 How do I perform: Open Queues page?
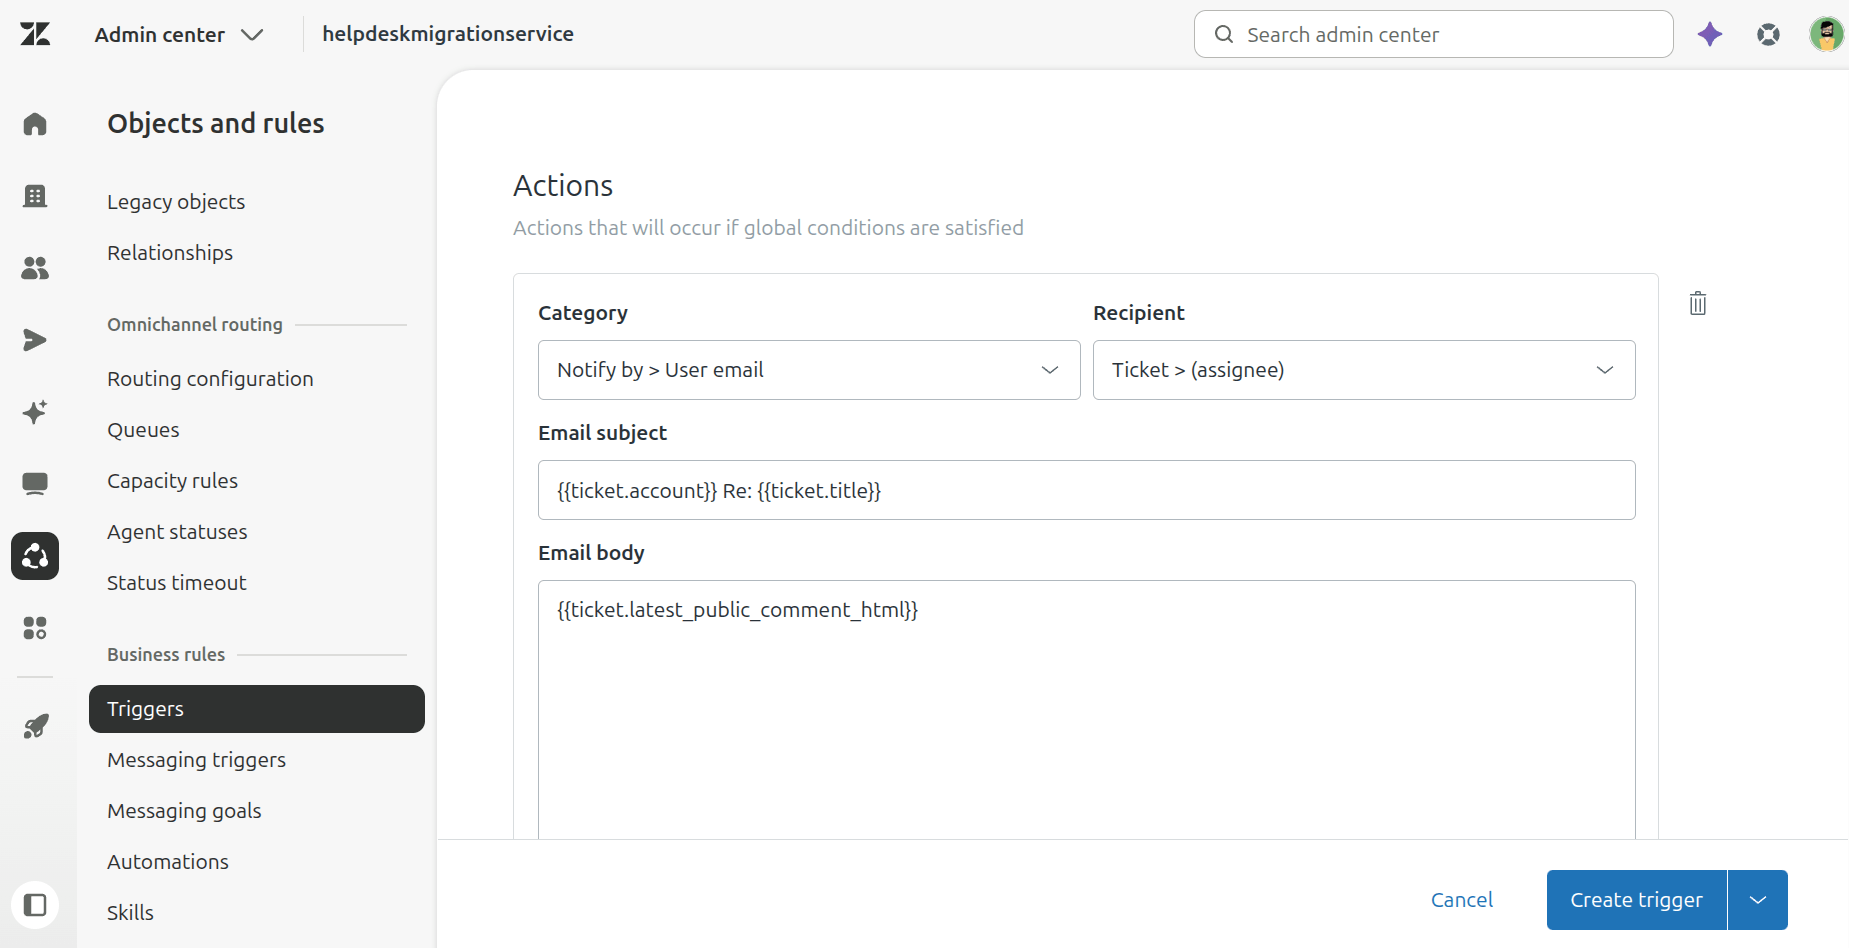point(143,430)
